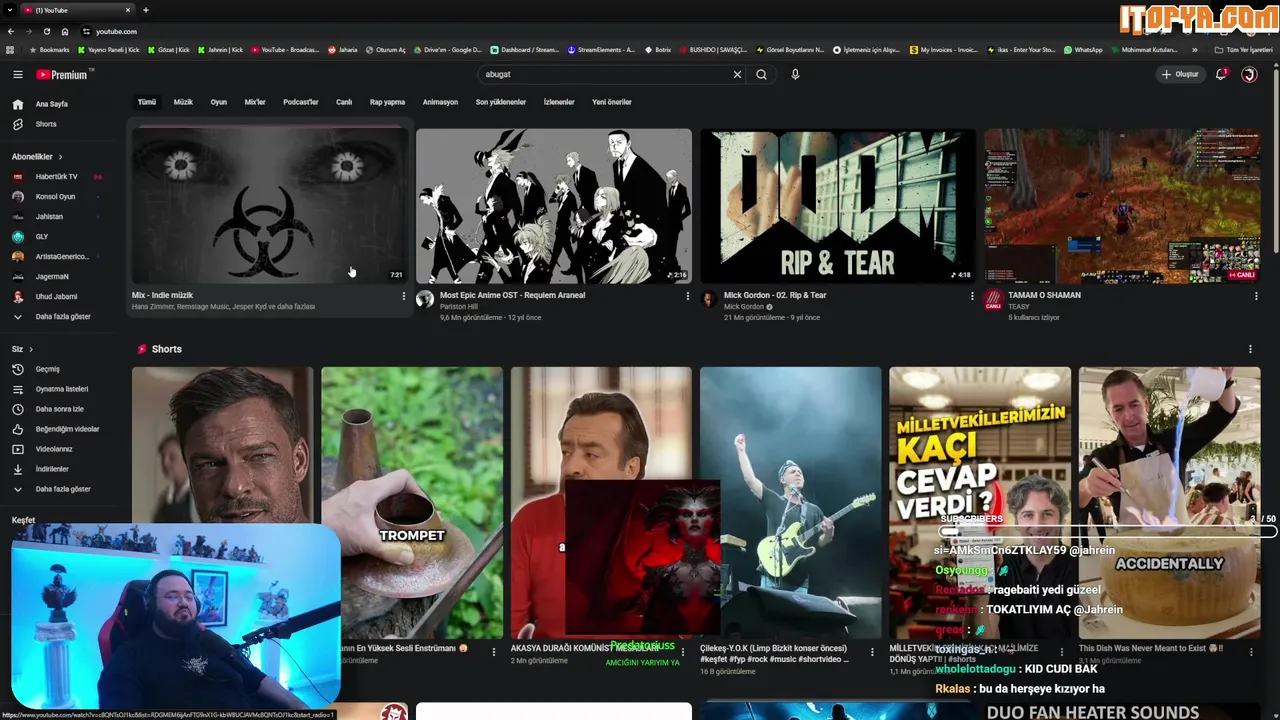The width and height of the screenshot is (1280, 720).
Task: Open Mick Gordon channel avatar
Action: [709, 299]
